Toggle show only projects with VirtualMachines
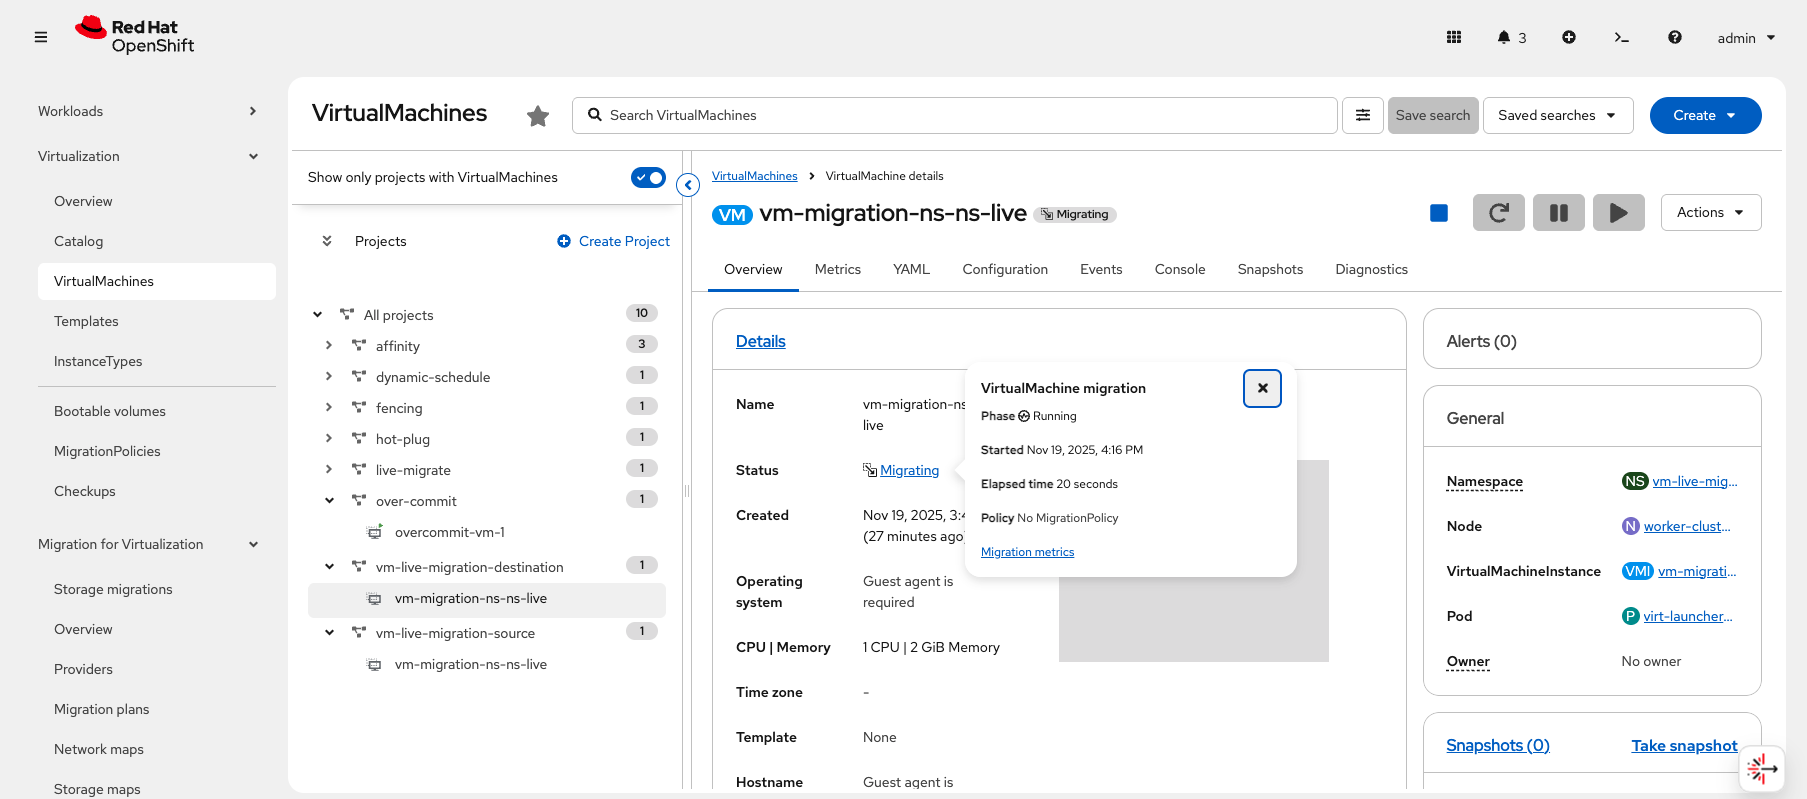 point(648,178)
